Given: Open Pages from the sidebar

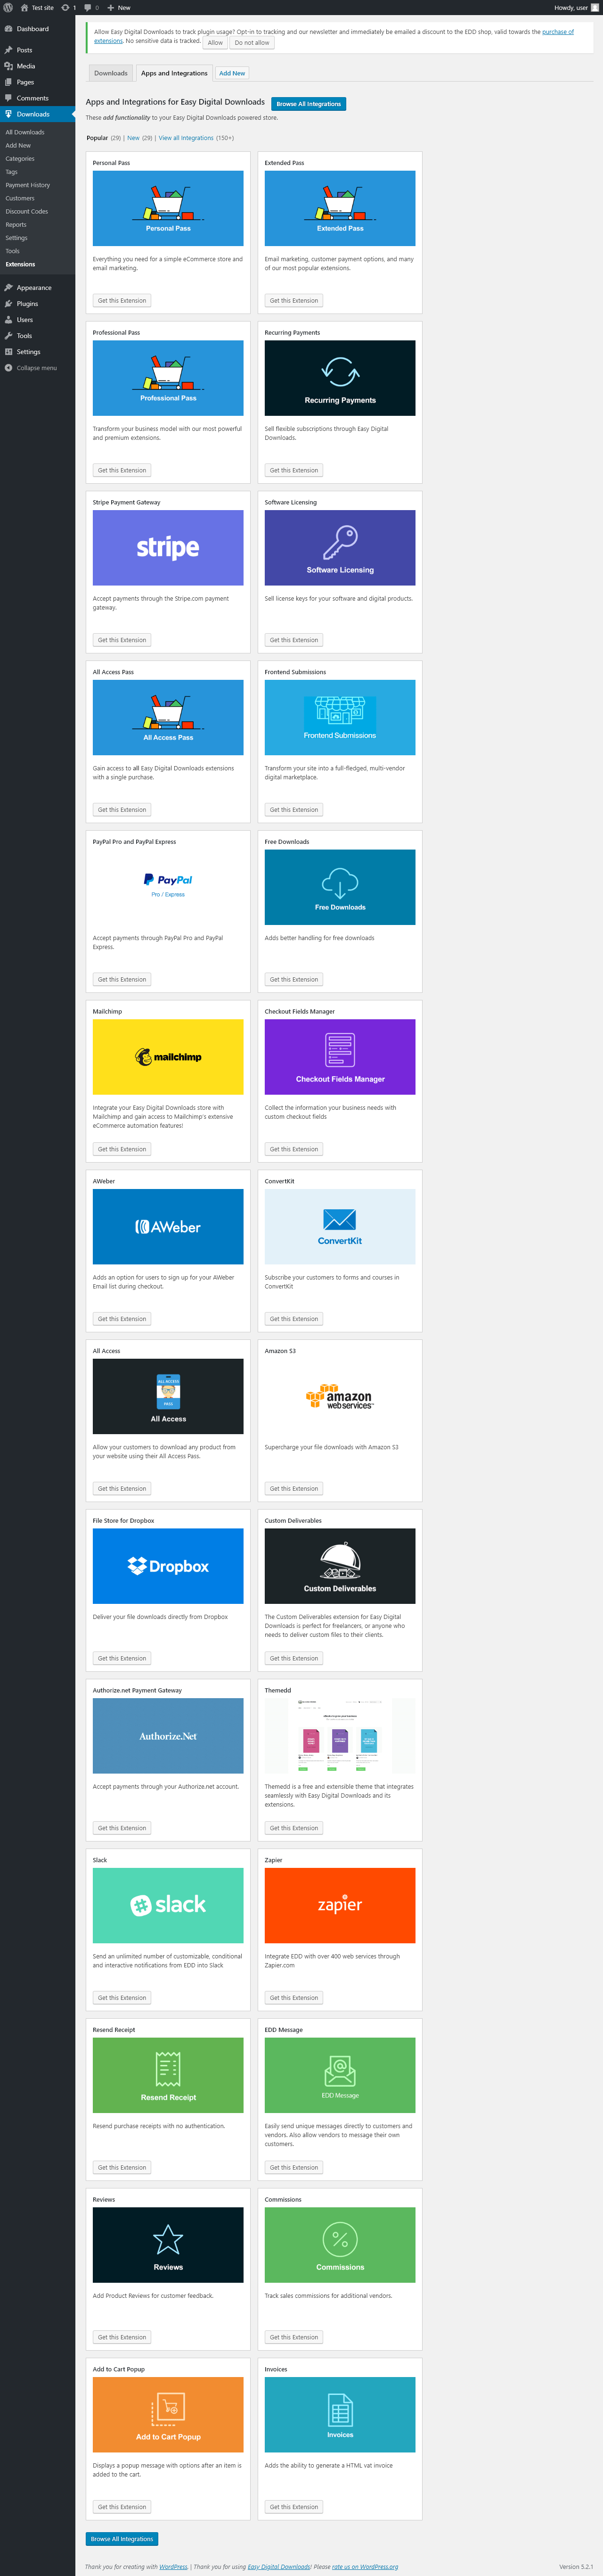Looking at the screenshot, I should coord(37,82).
